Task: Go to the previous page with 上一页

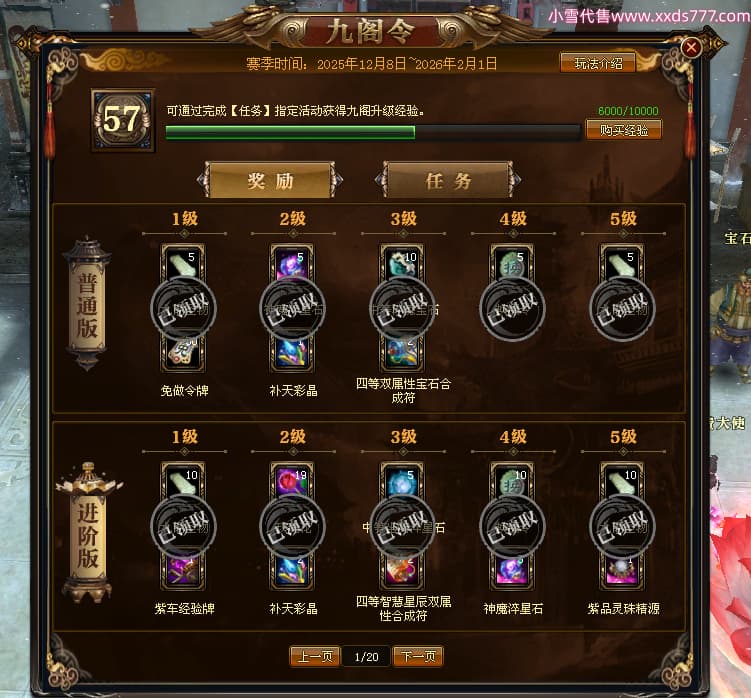Action: (315, 656)
